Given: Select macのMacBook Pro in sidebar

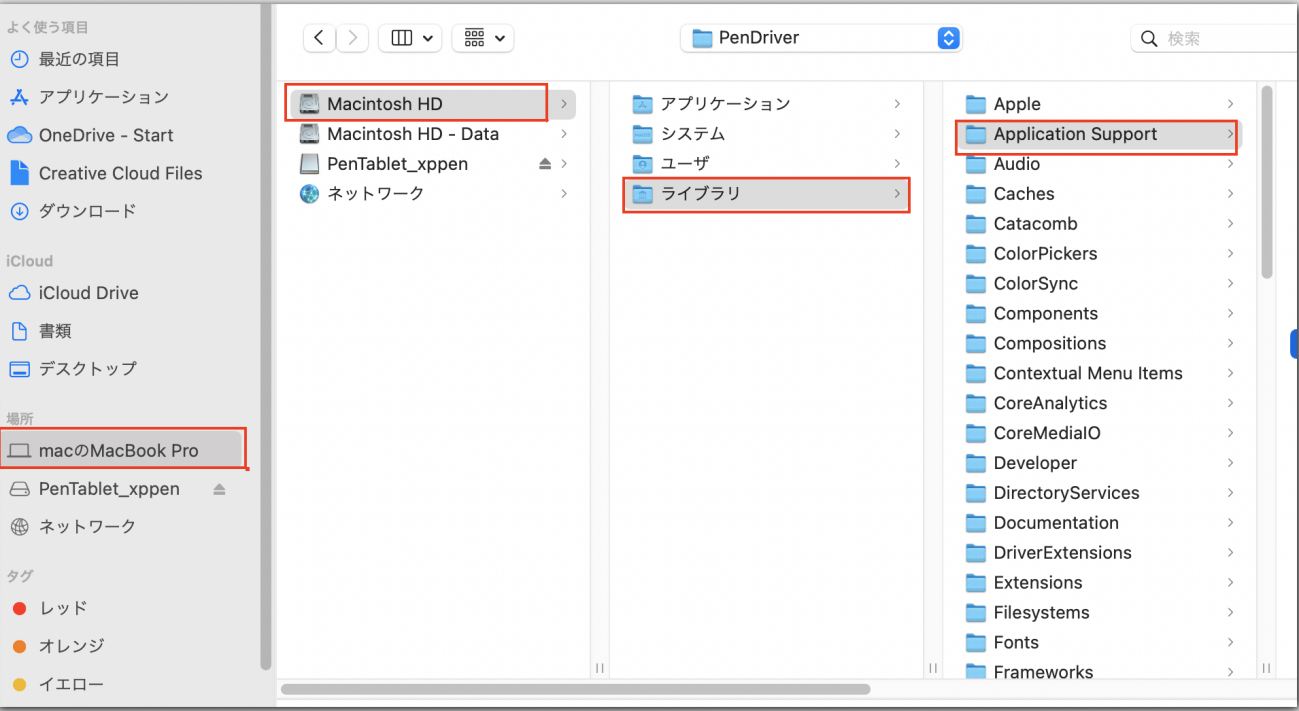Looking at the screenshot, I should tap(121, 450).
